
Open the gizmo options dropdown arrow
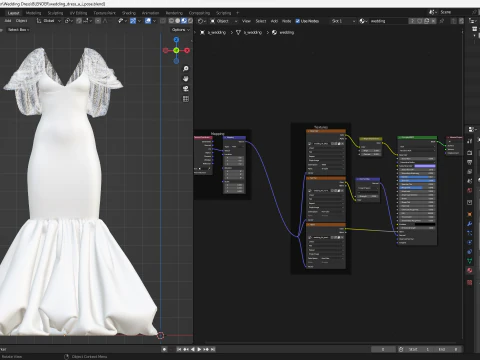pos(139,21)
